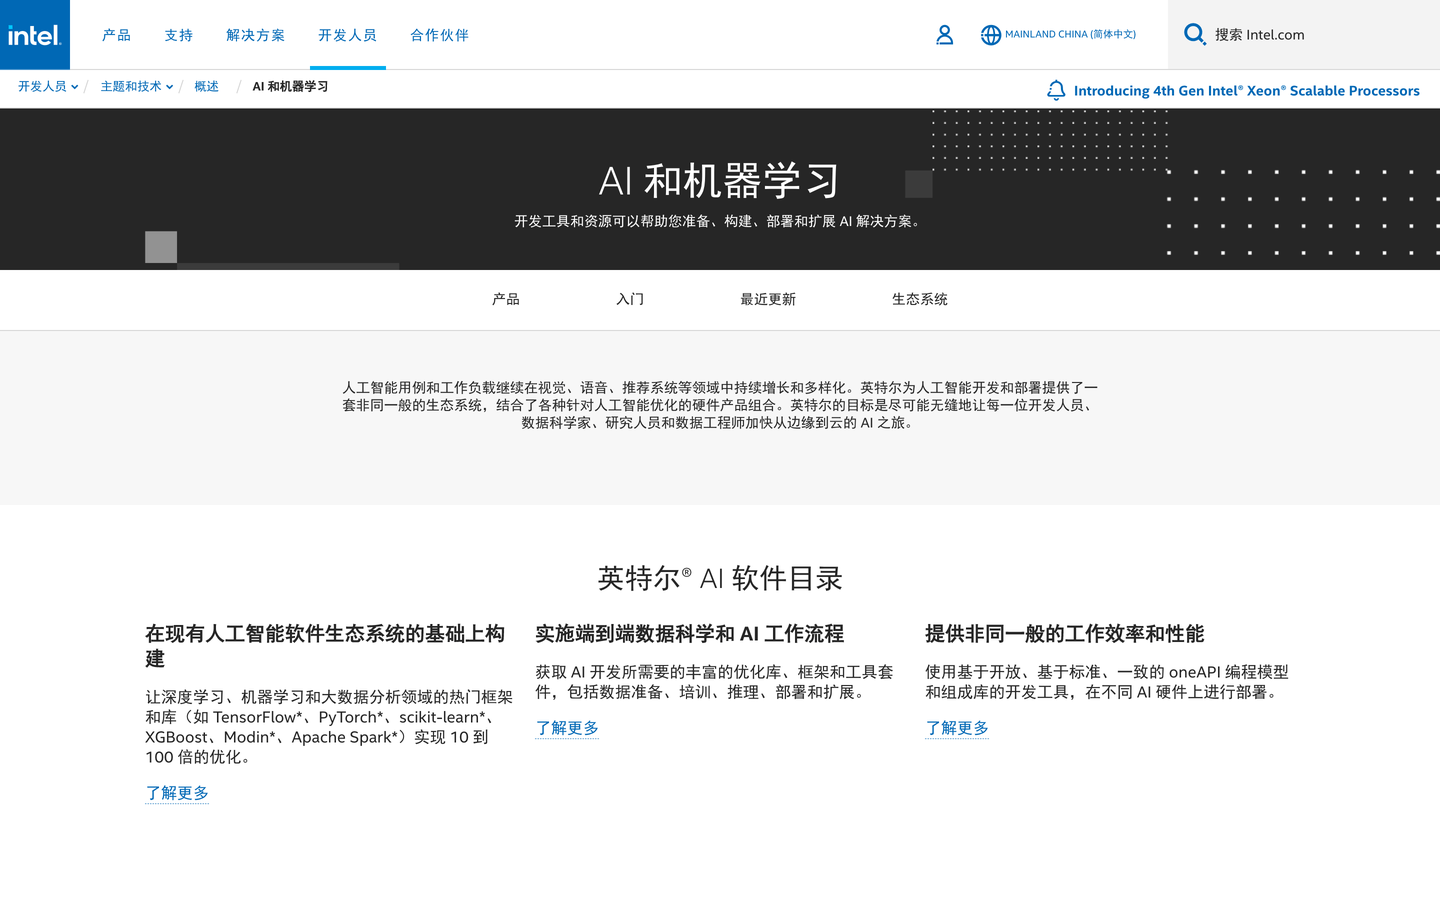Click AI 和机器学习 breadcrumb text
Image resolution: width=1440 pixels, height=900 pixels.
click(x=290, y=87)
